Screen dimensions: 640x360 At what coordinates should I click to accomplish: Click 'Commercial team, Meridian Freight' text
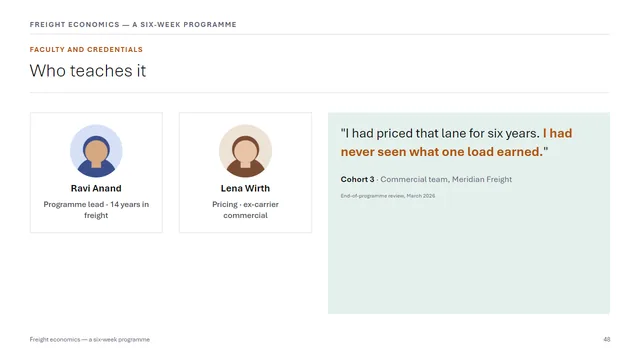click(446, 179)
